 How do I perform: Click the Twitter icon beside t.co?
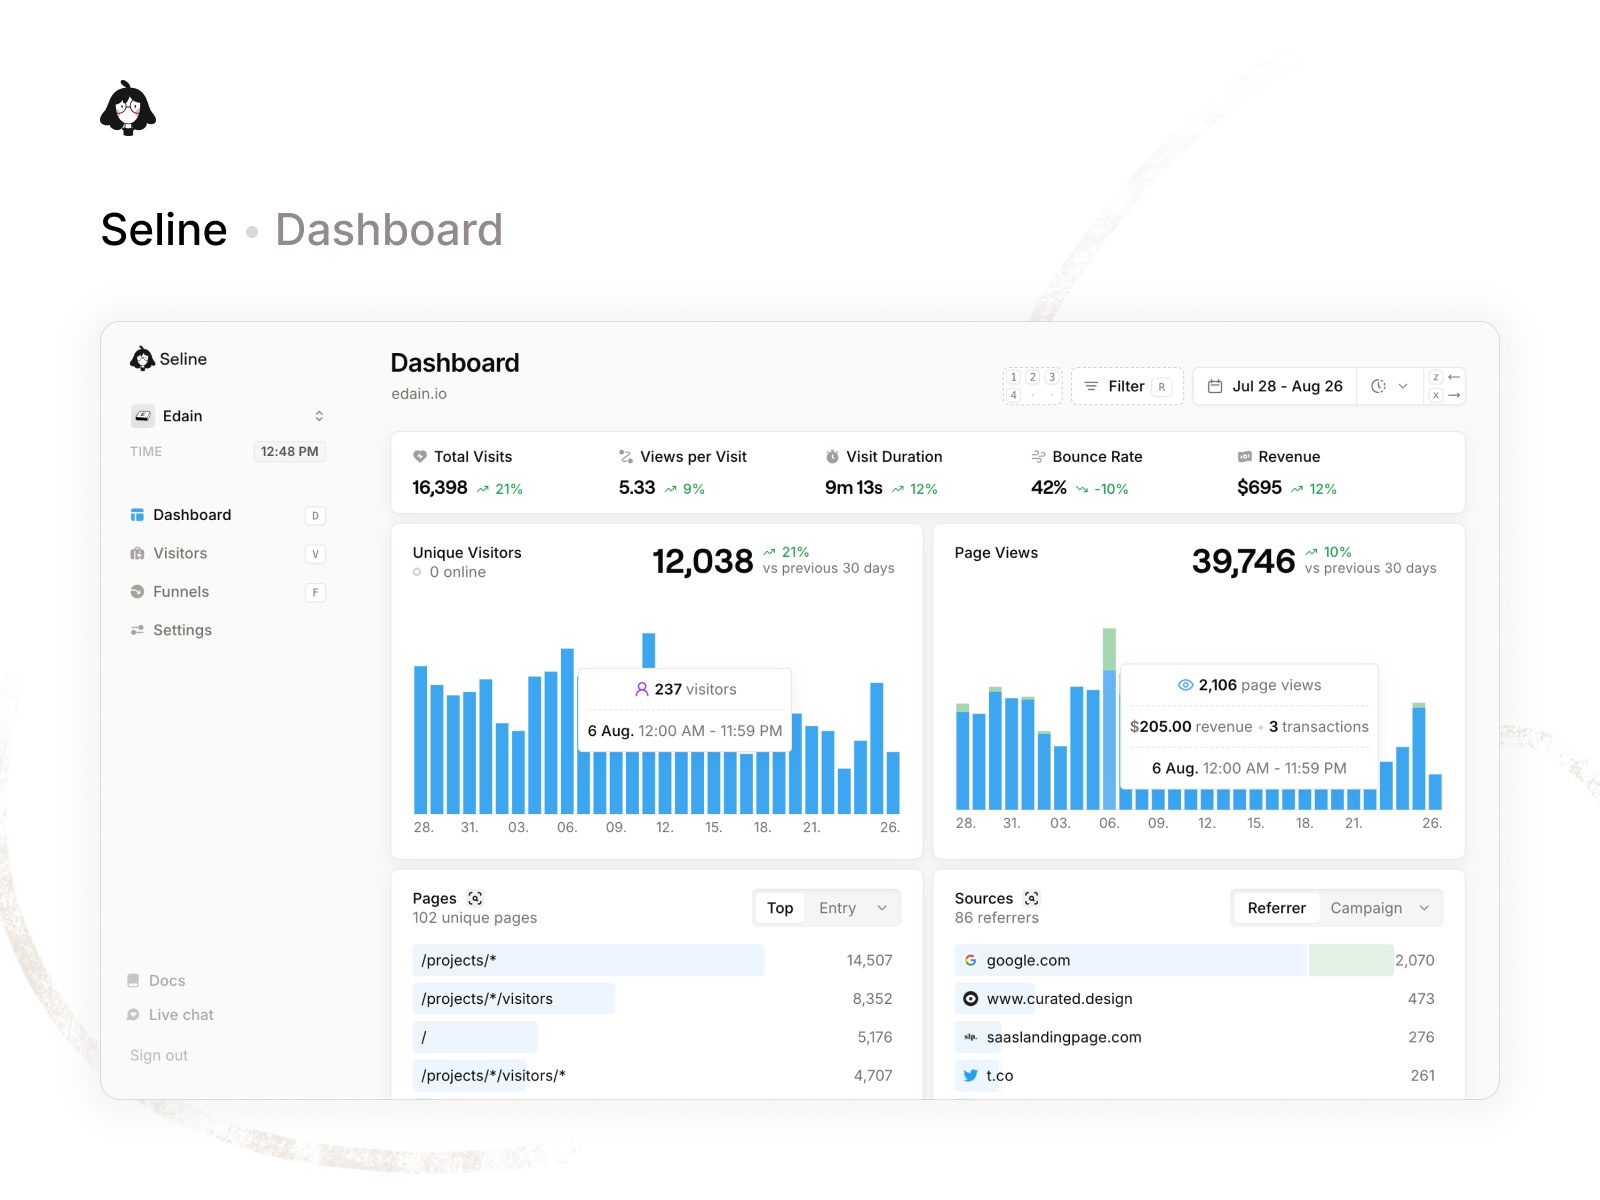pos(971,1075)
